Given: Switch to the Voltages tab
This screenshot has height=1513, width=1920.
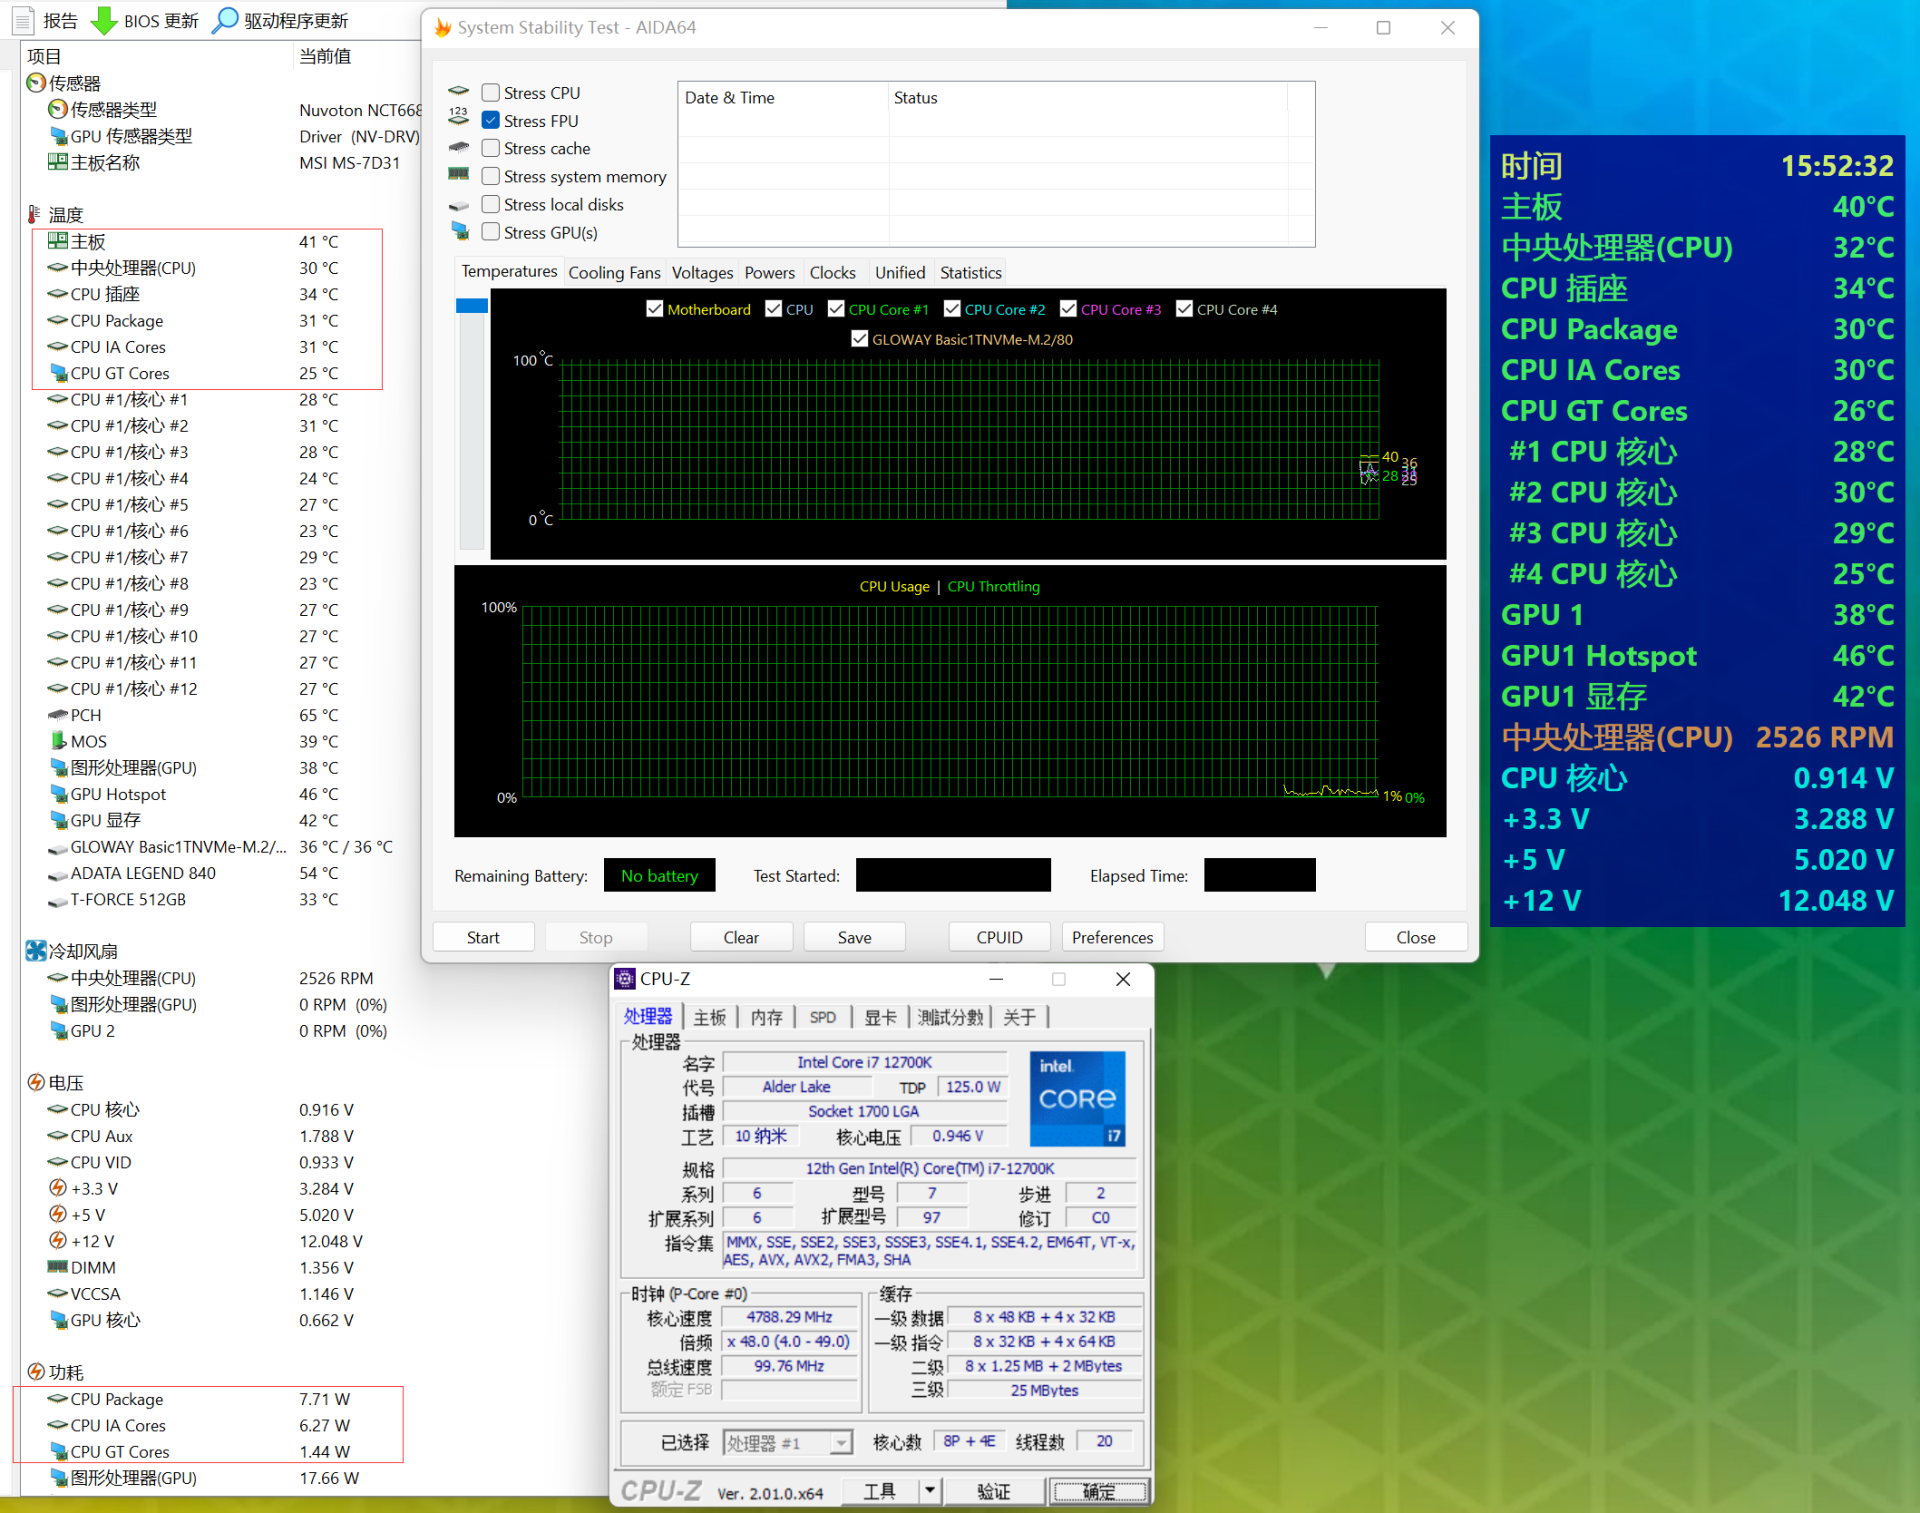Looking at the screenshot, I should (x=702, y=273).
